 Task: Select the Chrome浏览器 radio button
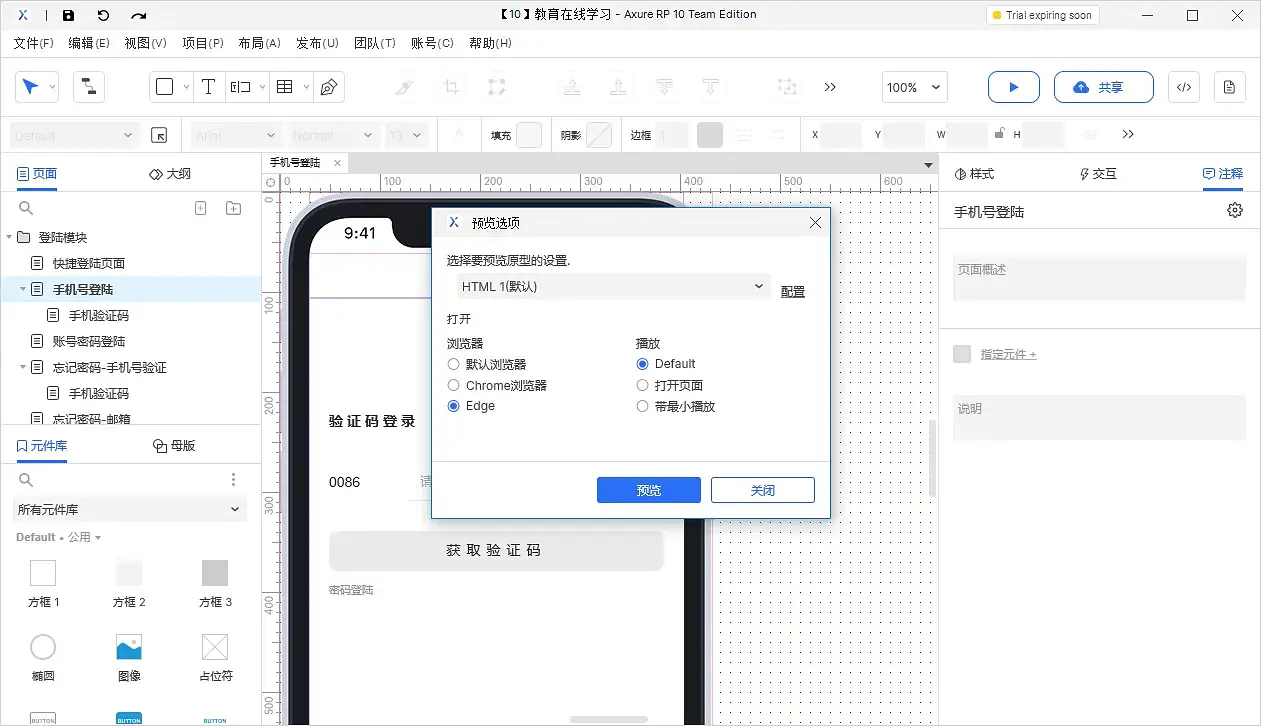point(452,385)
